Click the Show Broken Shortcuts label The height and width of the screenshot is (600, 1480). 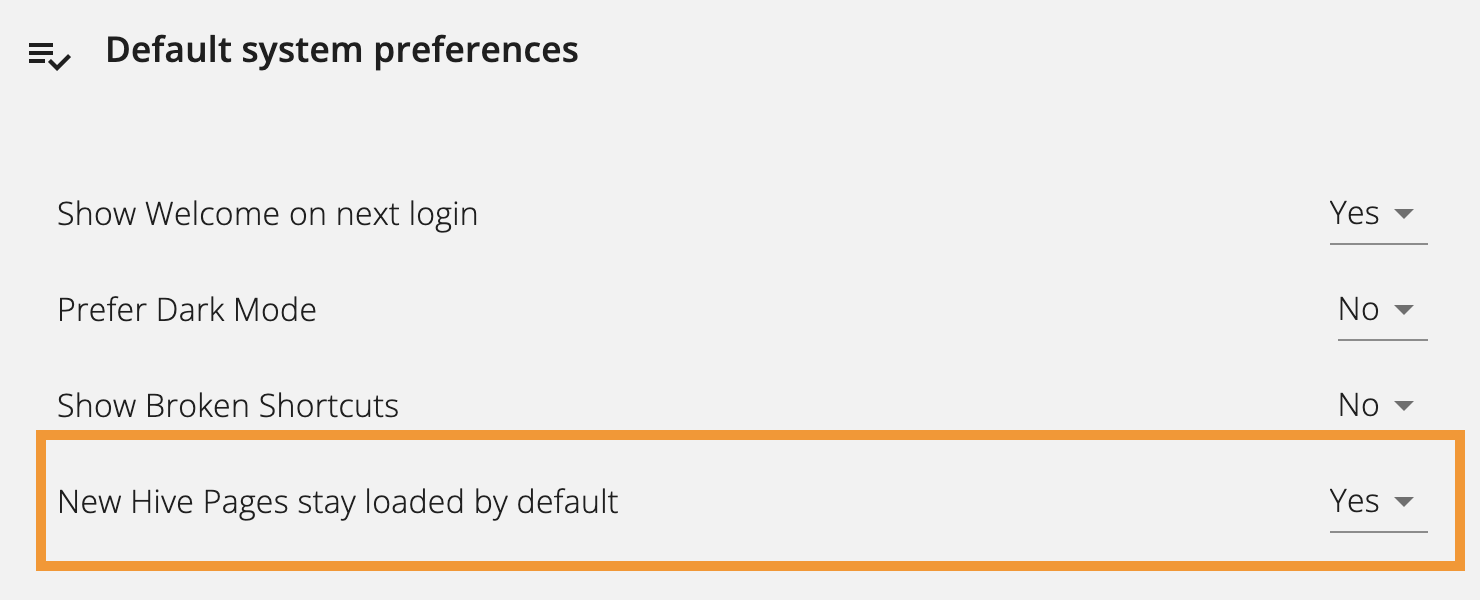pos(228,407)
